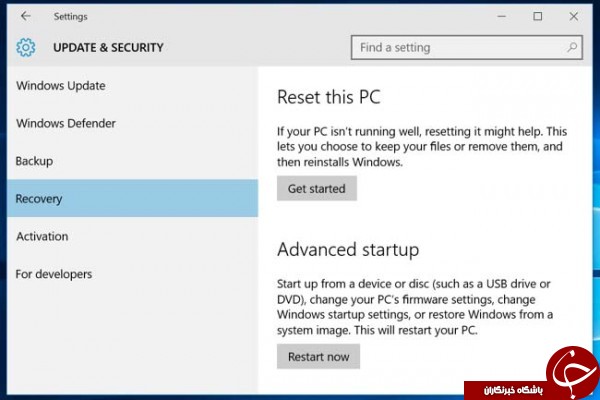Open the Windows Defender section
Image resolution: width=600 pixels, height=400 pixels.
coord(132,123)
